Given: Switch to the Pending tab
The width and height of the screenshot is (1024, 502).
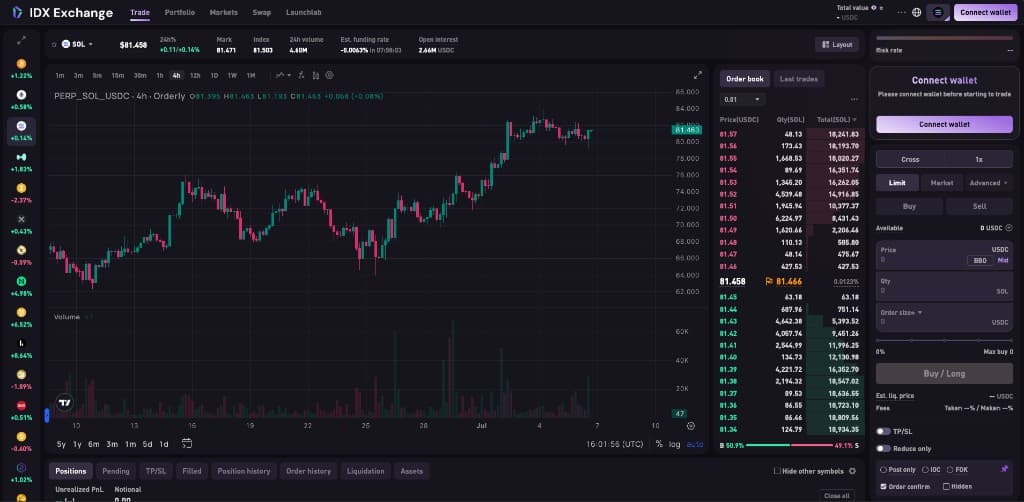Looking at the screenshot, I should [x=116, y=471].
